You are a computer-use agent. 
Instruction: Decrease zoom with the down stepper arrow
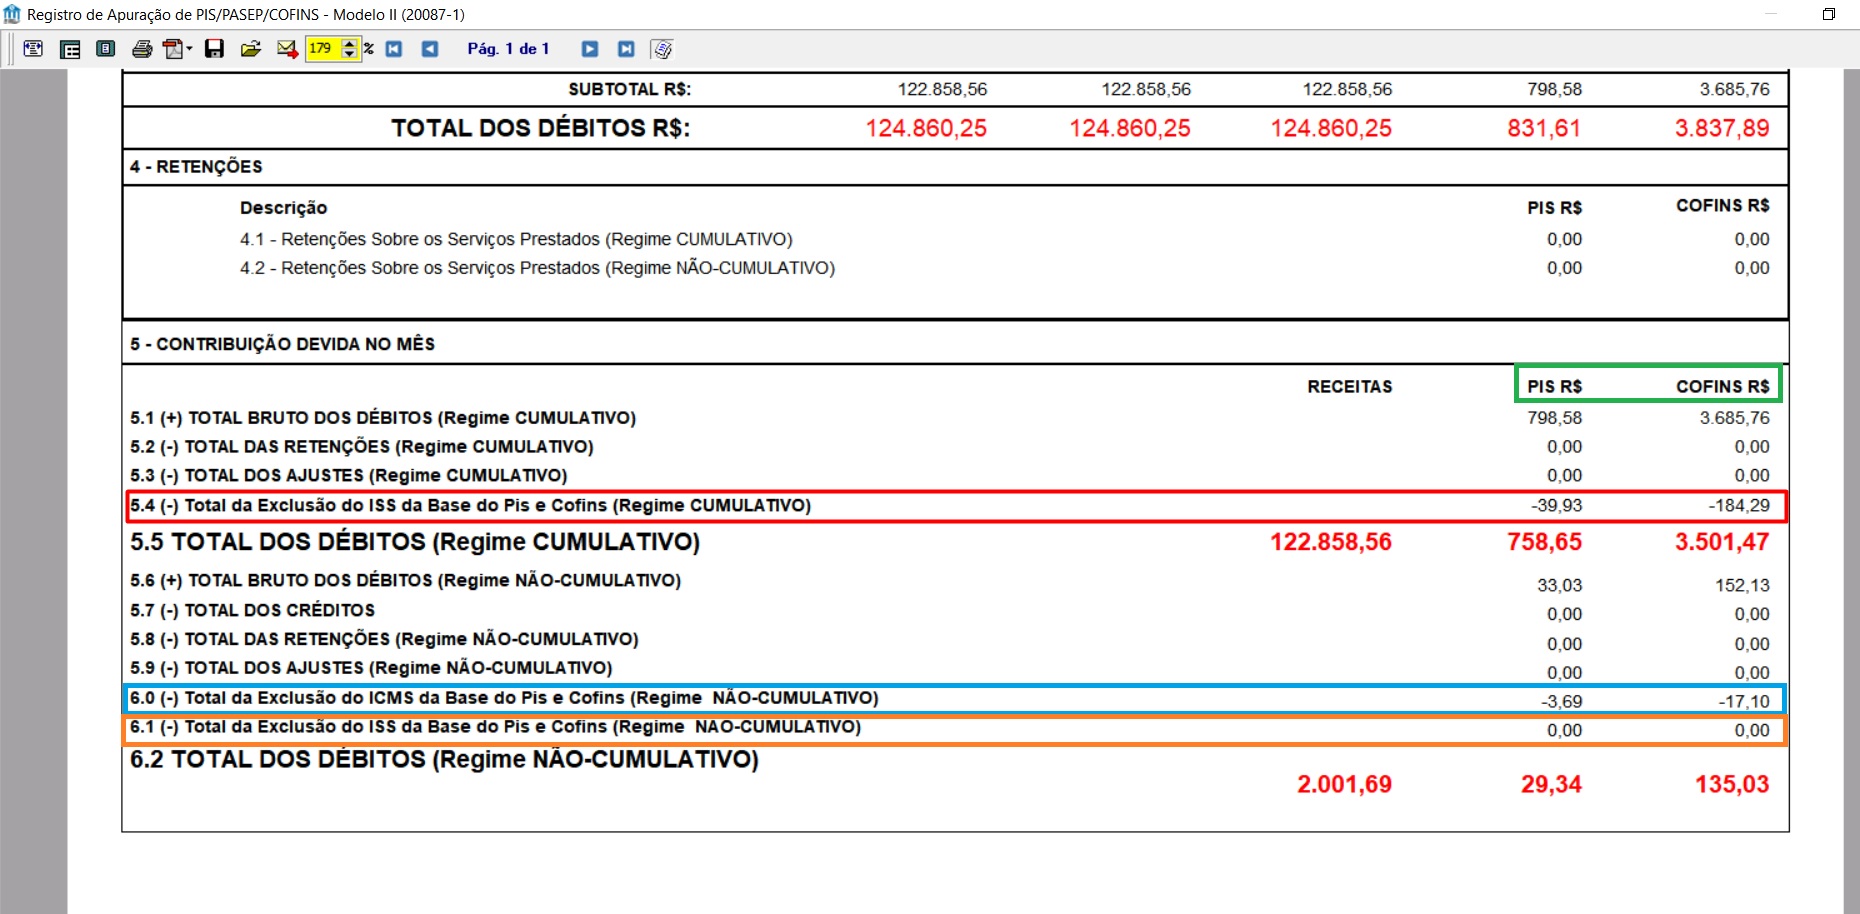coord(349,54)
